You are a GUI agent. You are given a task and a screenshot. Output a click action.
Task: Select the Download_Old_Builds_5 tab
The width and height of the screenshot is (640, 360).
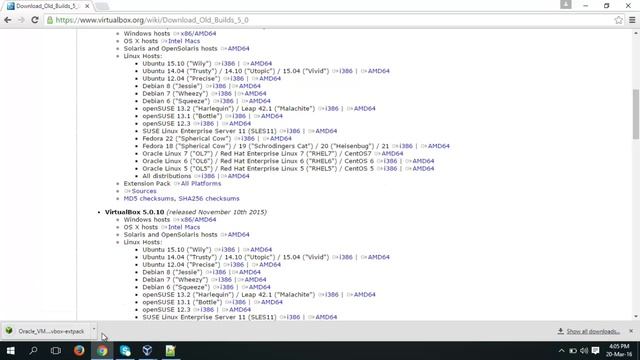pos(47,6)
